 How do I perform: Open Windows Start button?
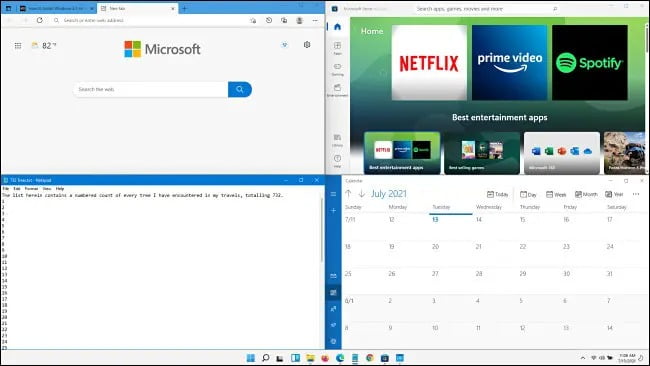[251, 358]
